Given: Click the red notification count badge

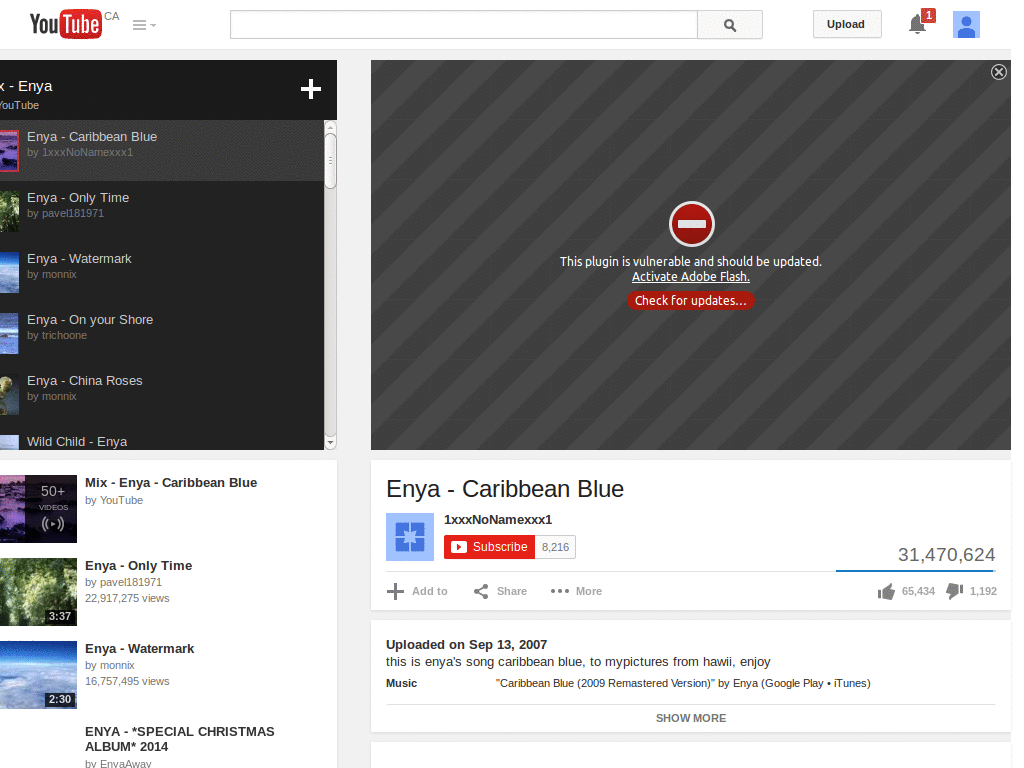Looking at the screenshot, I should pos(928,15).
